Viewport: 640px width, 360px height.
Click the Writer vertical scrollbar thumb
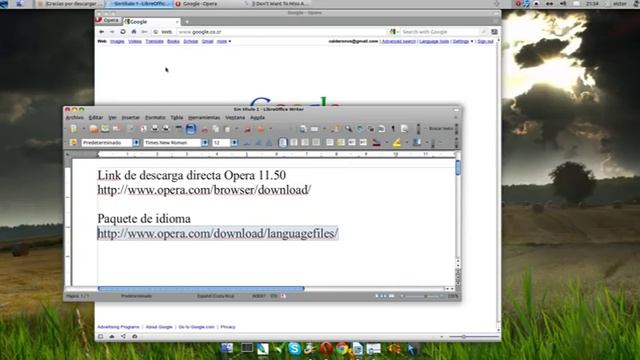[458, 168]
